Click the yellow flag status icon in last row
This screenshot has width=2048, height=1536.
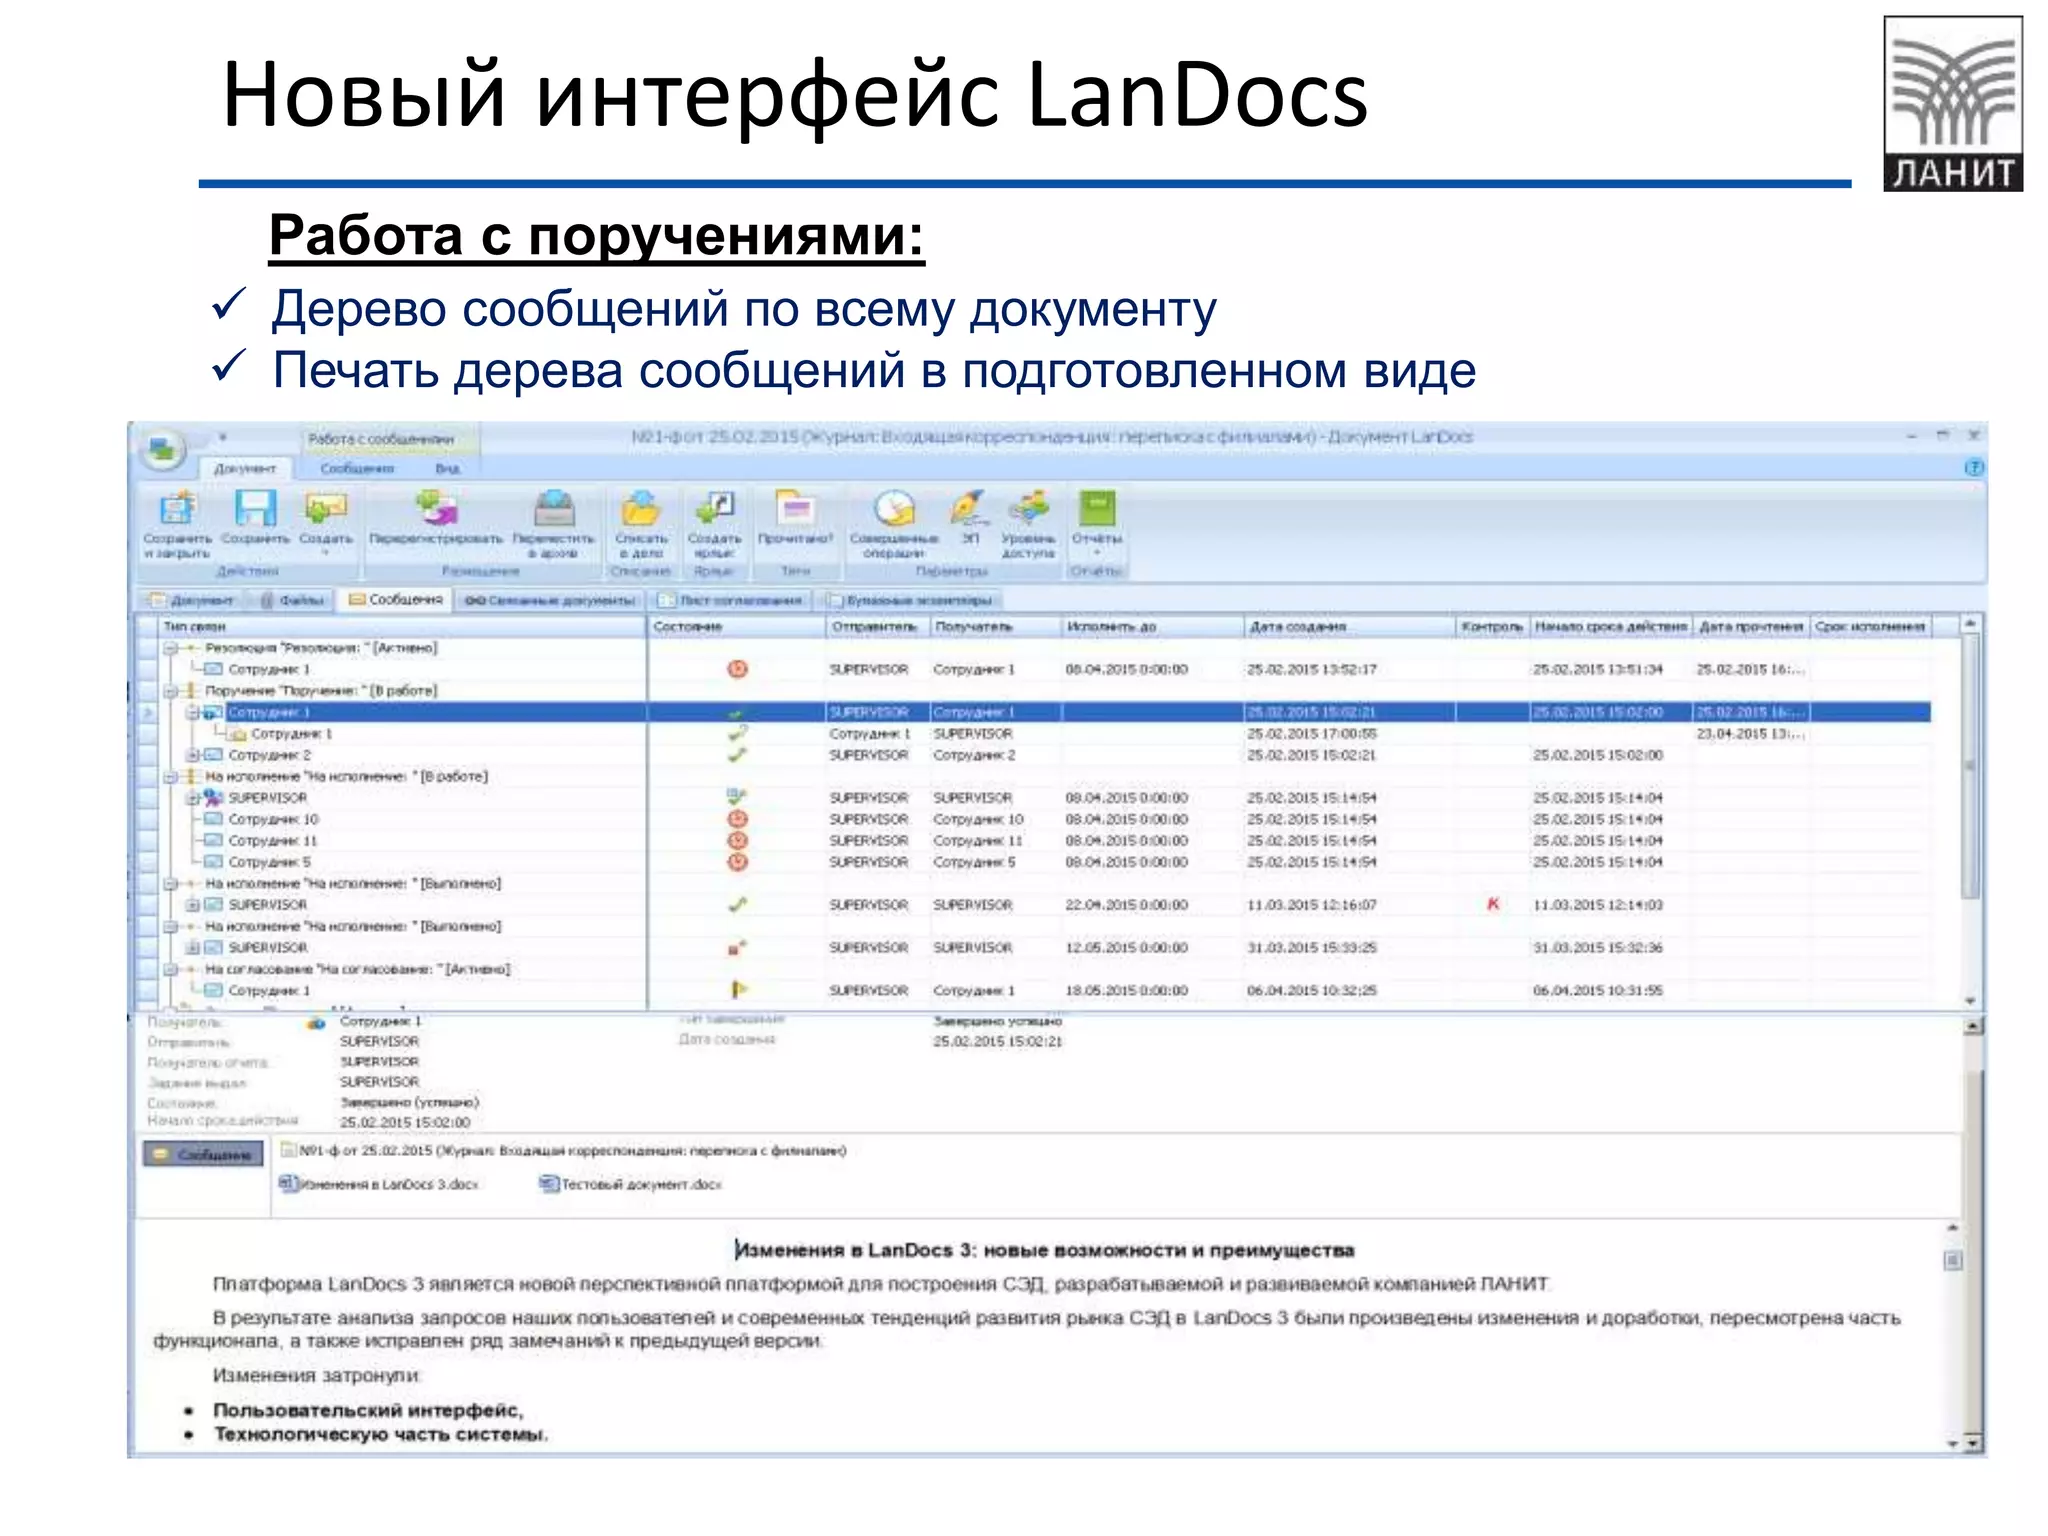738,990
